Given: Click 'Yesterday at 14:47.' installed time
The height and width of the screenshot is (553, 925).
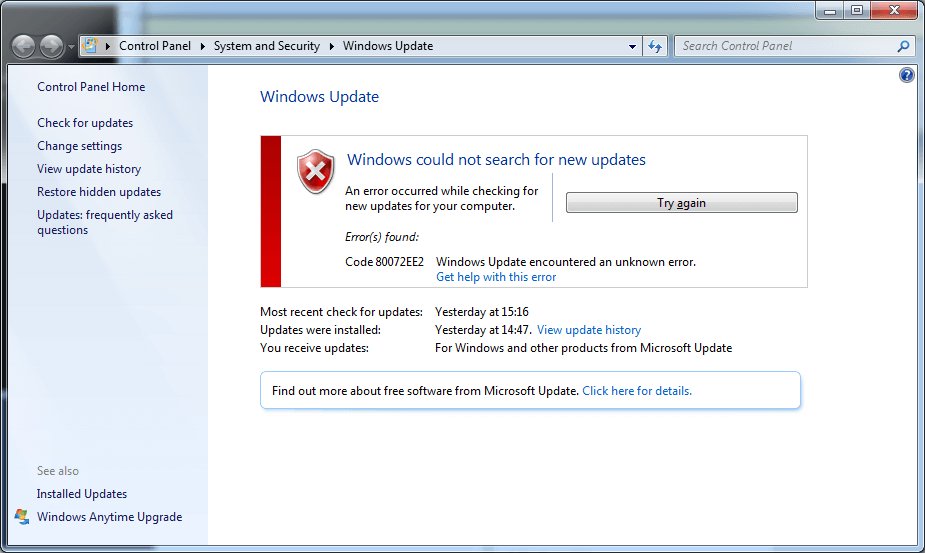Looking at the screenshot, I should tap(483, 330).
